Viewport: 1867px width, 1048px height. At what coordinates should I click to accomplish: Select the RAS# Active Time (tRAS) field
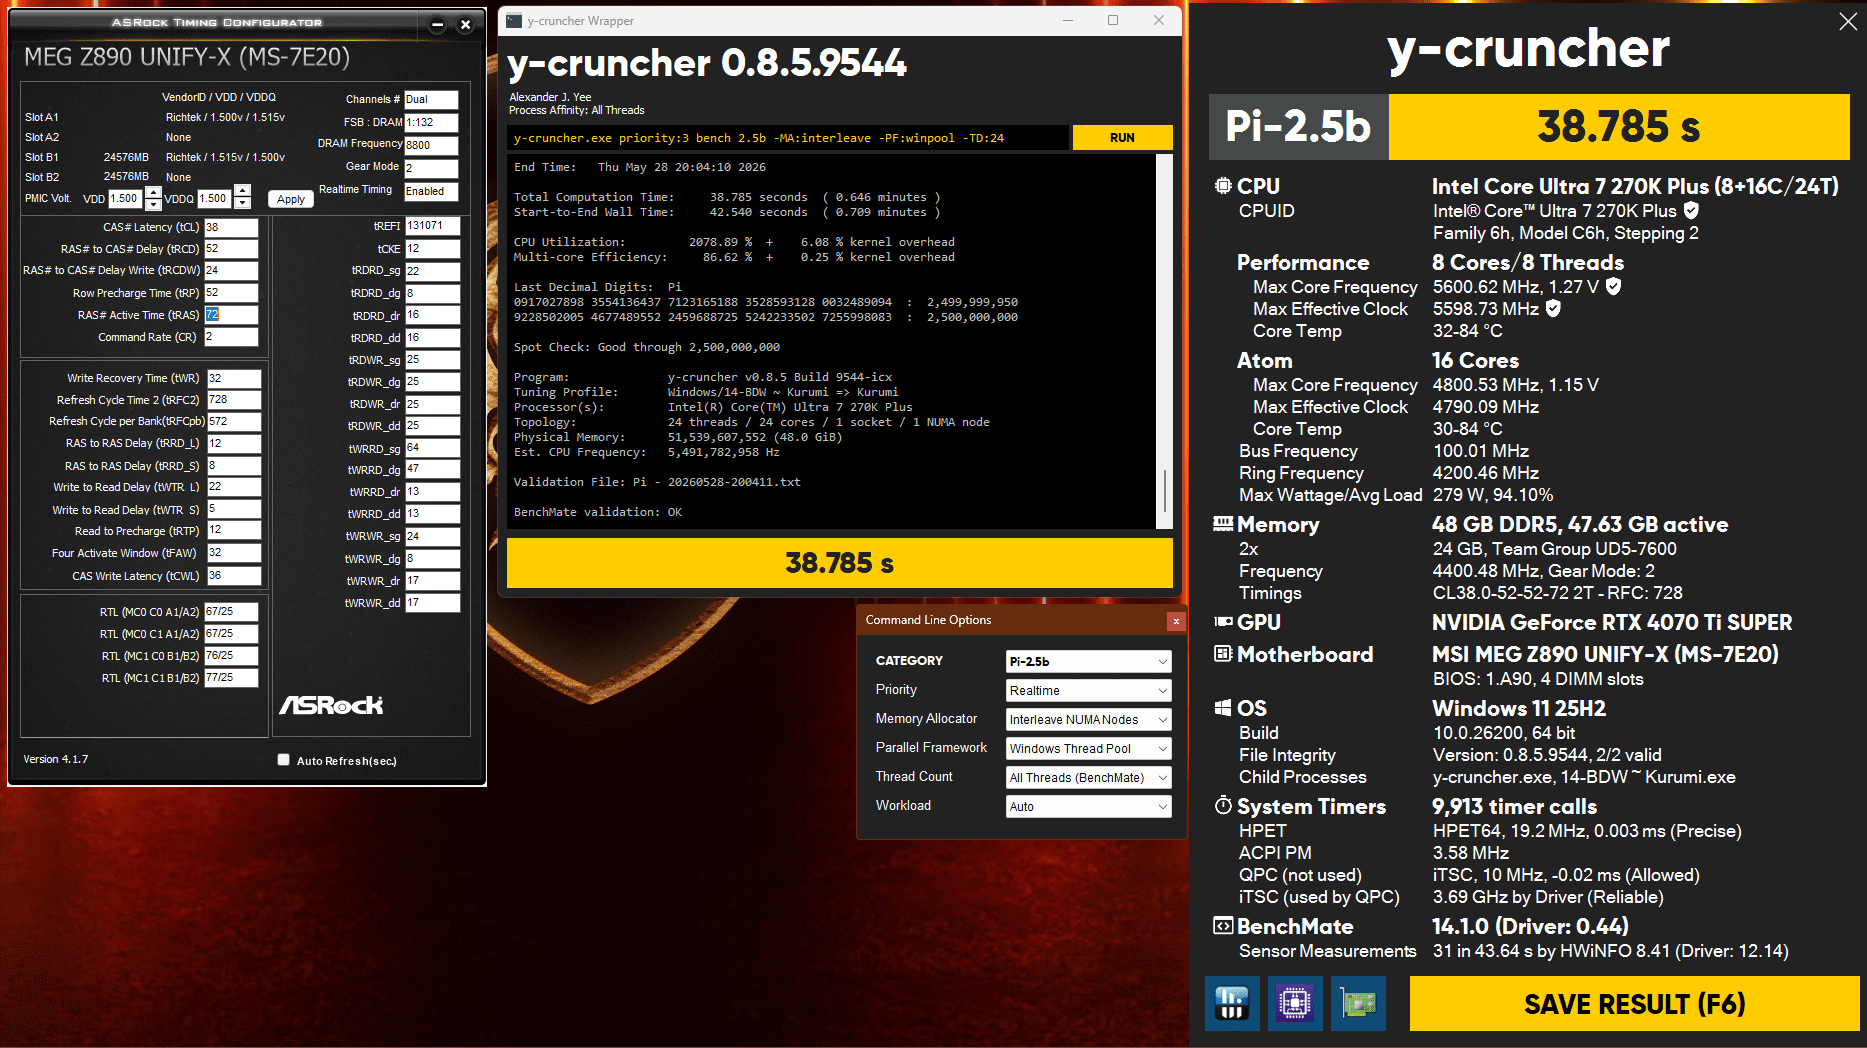point(231,315)
